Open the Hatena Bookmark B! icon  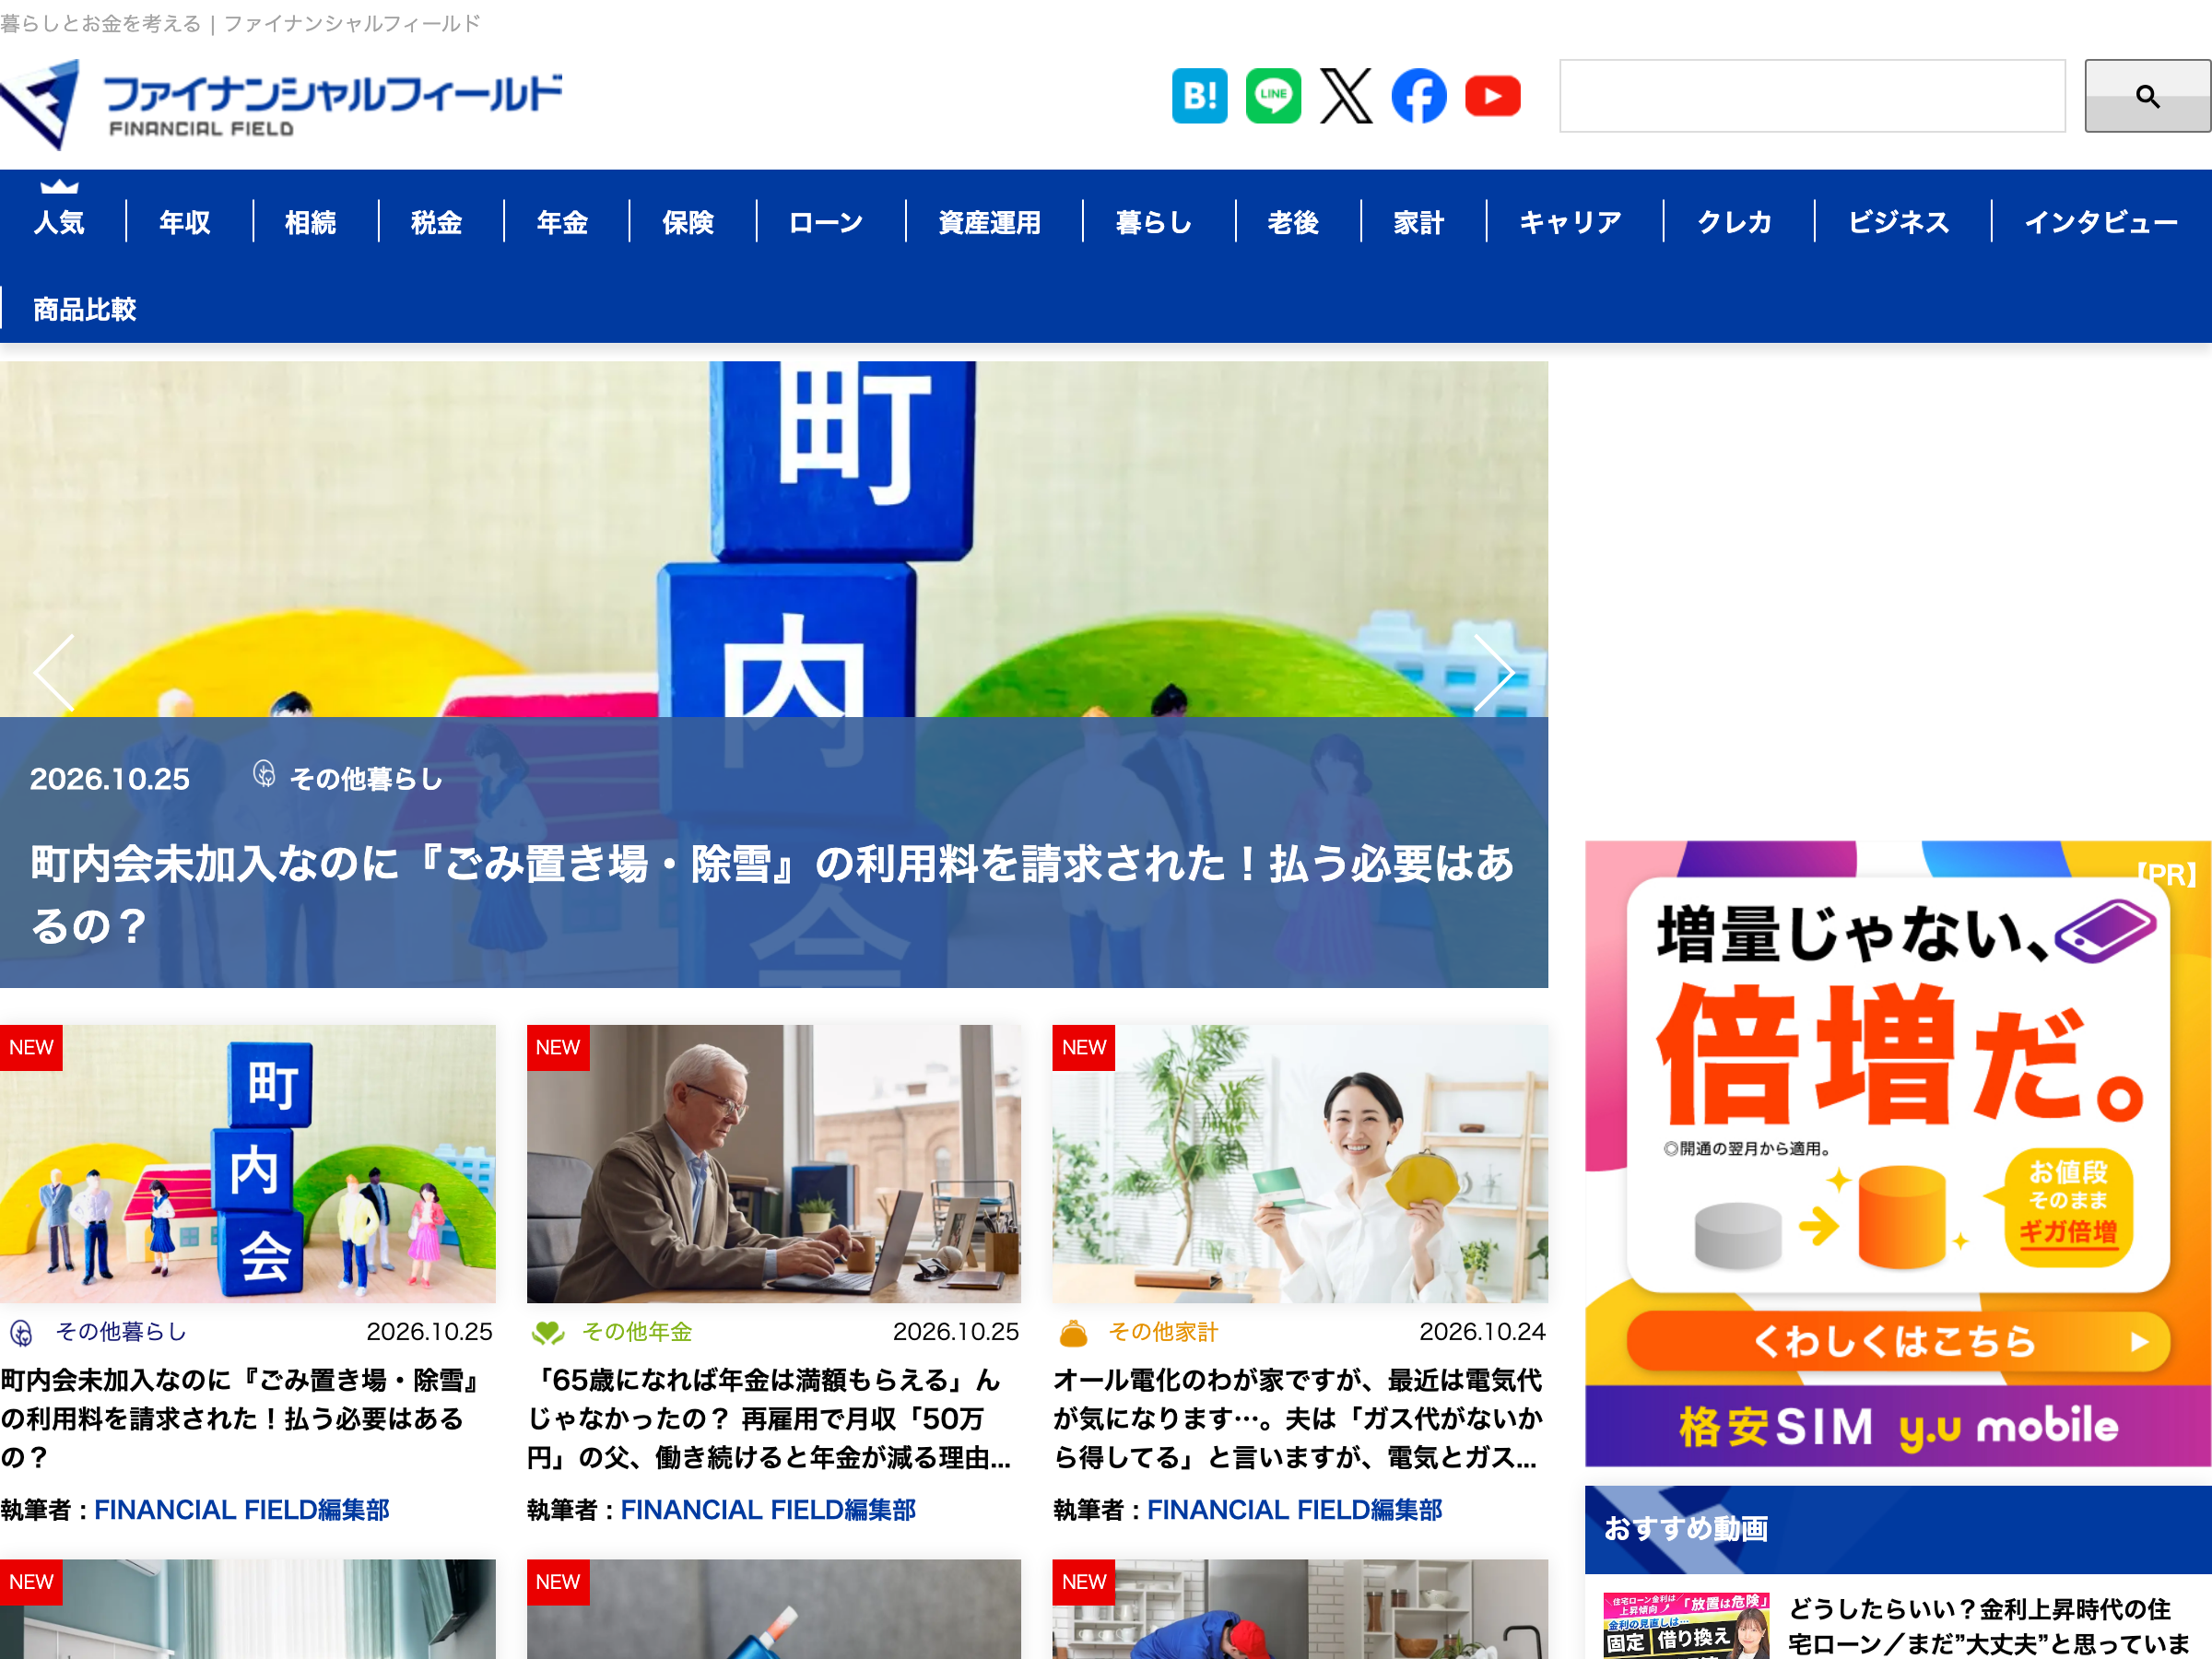point(1199,96)
